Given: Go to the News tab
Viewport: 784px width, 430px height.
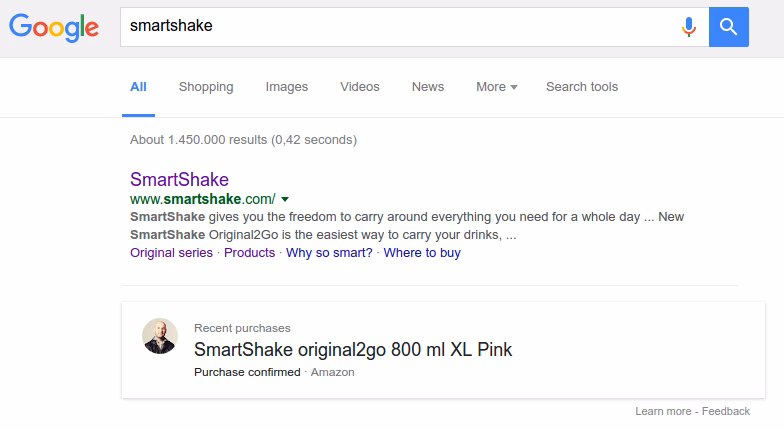Looking at the screenshot, I should point(428,87).
